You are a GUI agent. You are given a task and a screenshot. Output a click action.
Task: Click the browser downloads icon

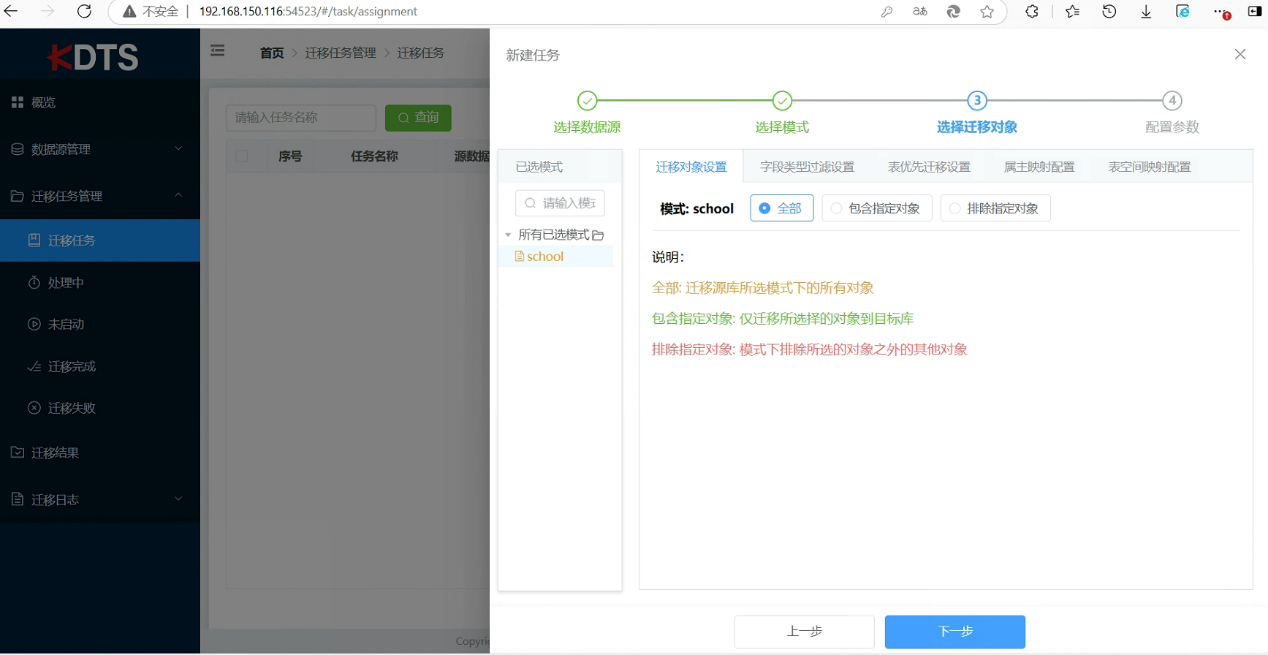tap(1146, 12)
